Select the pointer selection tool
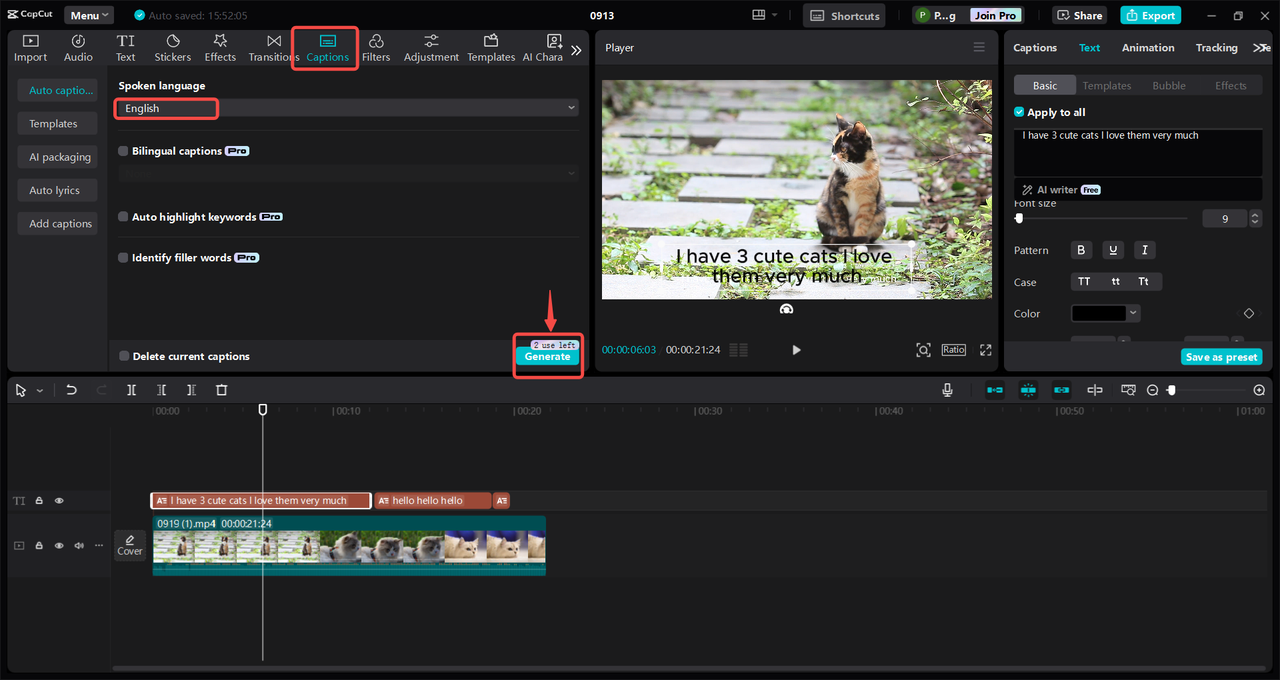The width and height of the screenshot is (1280, 680). pos(20,390)
